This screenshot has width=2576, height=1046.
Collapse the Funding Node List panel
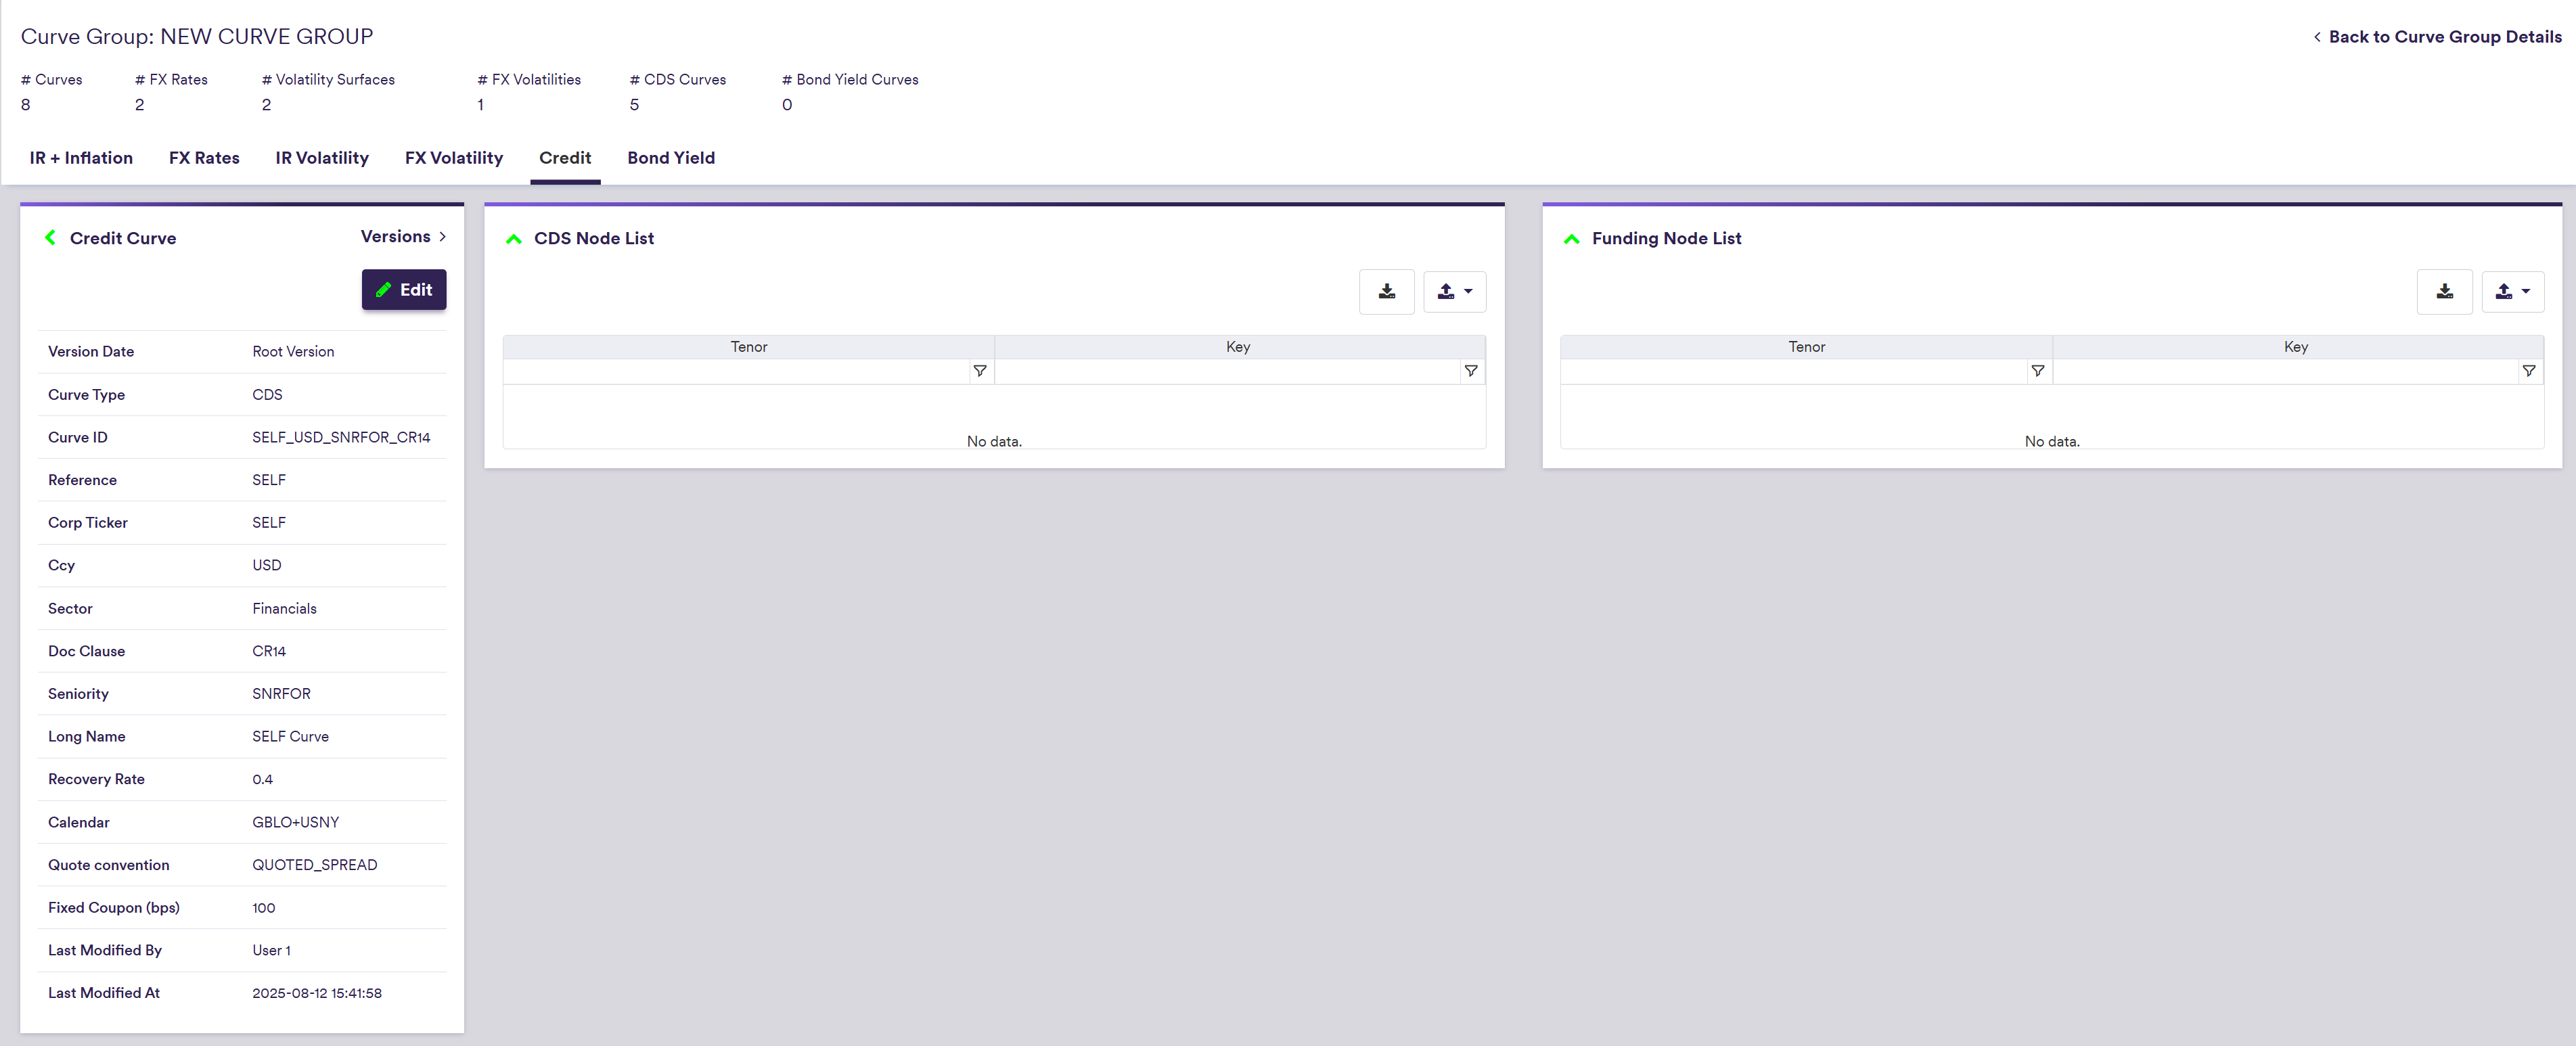(x=1571, y=239)
